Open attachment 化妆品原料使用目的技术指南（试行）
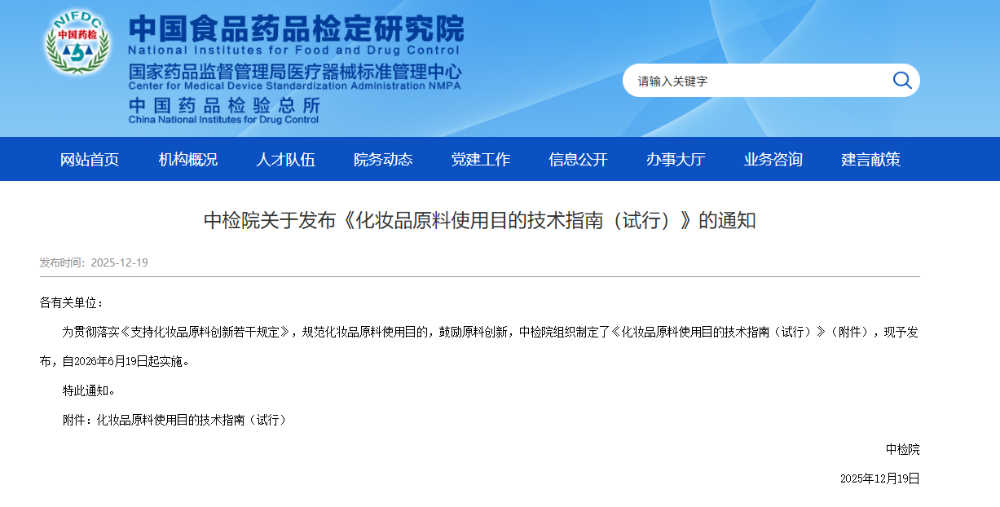Viewport: 1000px width, 507px height. click(x=191, y=420)
